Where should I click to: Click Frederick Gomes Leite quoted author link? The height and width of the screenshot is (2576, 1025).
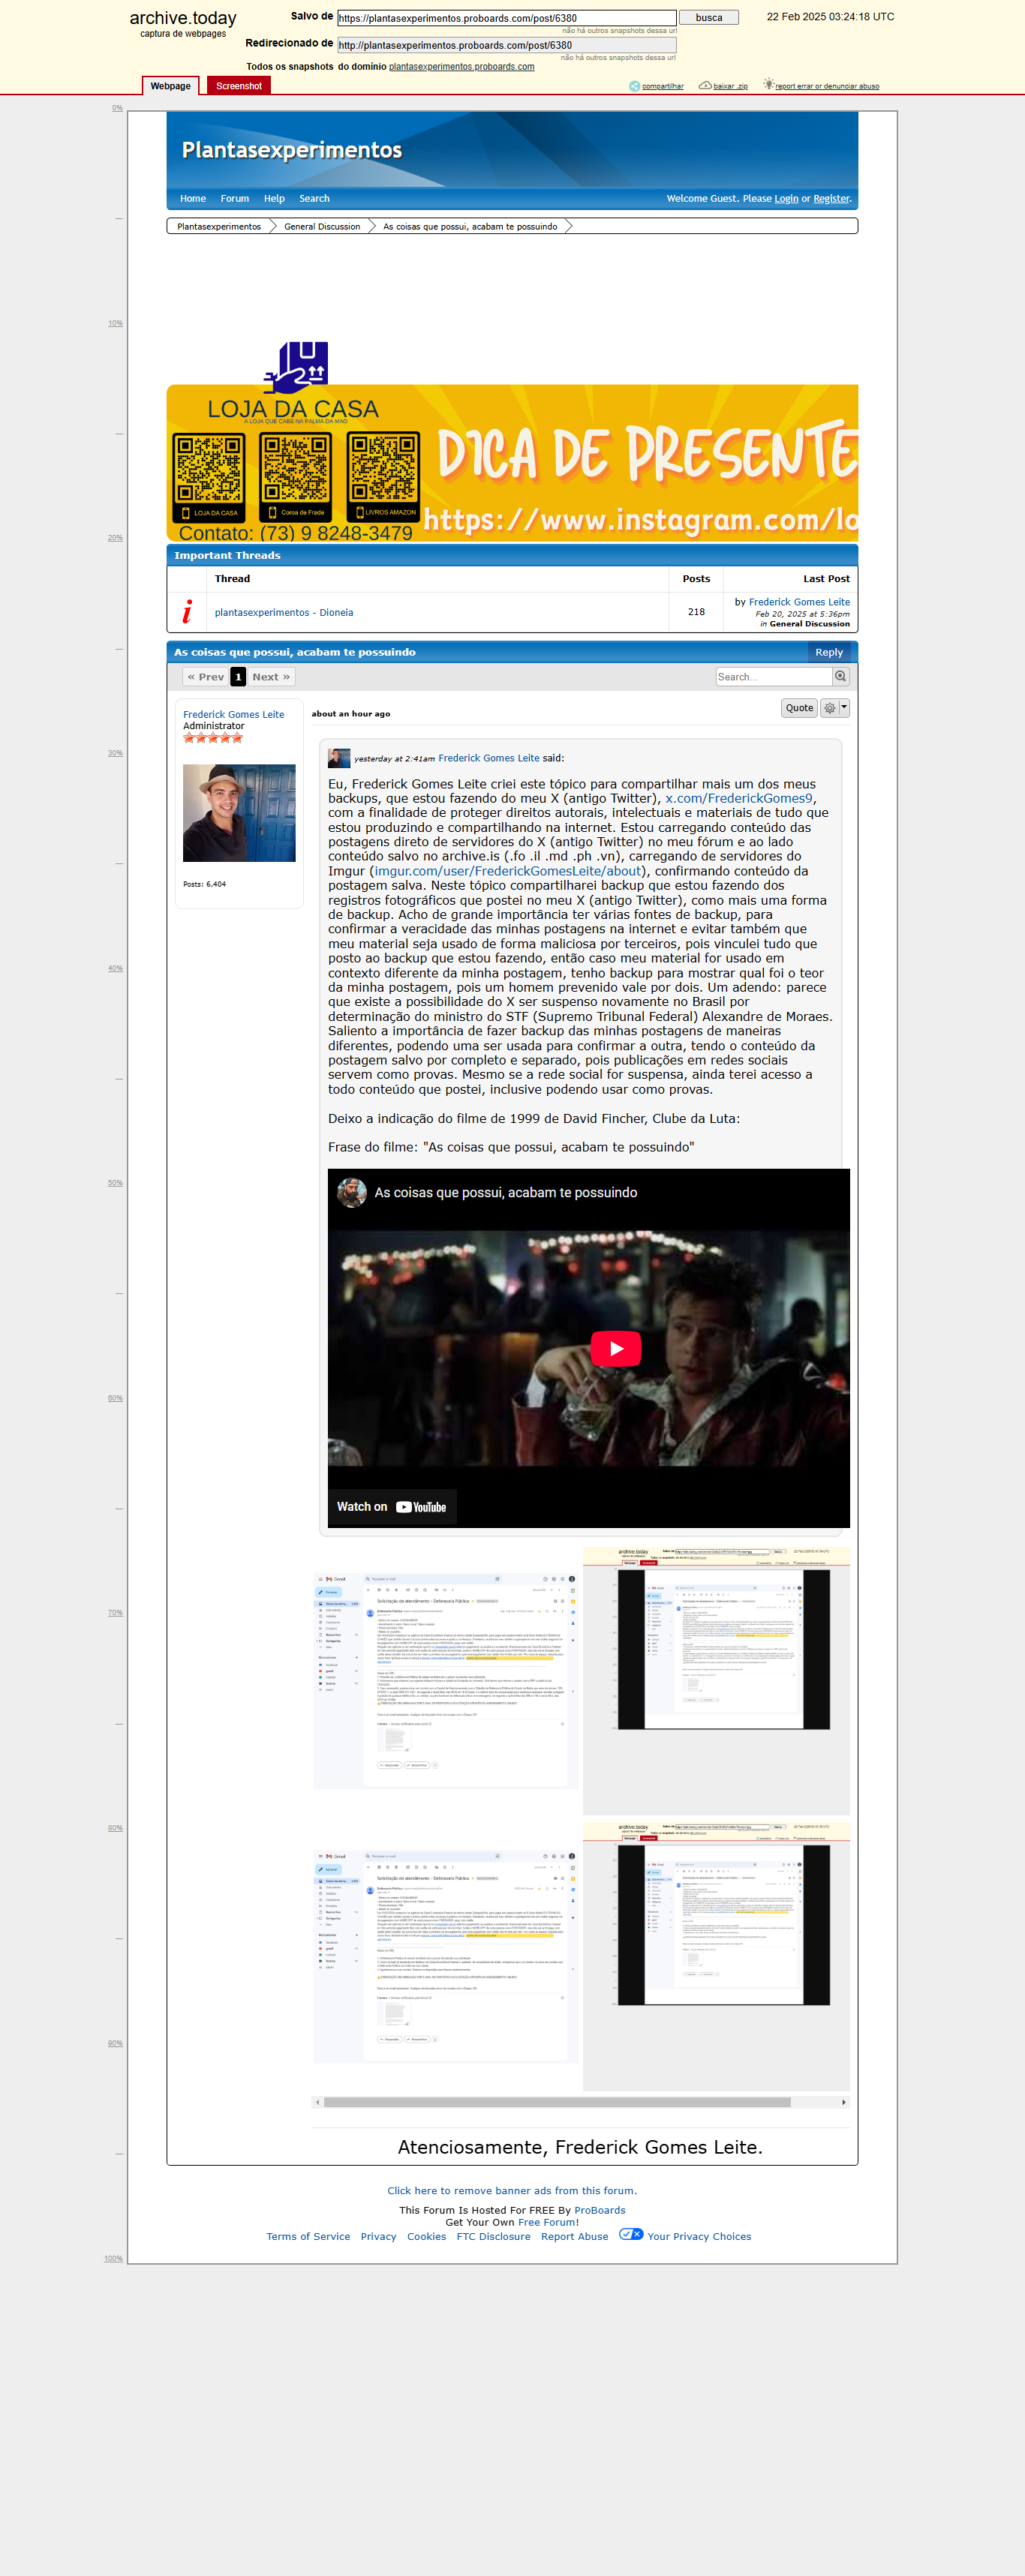click(x=489, y=758)
